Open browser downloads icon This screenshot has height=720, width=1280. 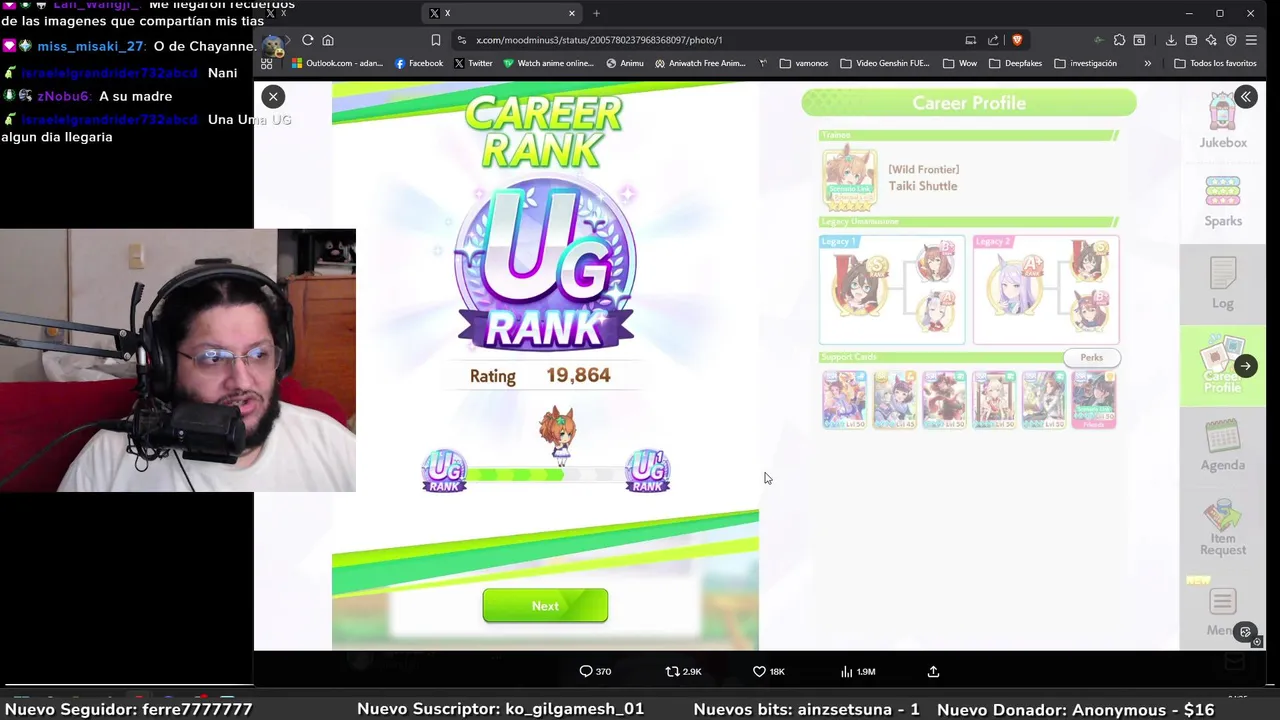coord(1171,40)
